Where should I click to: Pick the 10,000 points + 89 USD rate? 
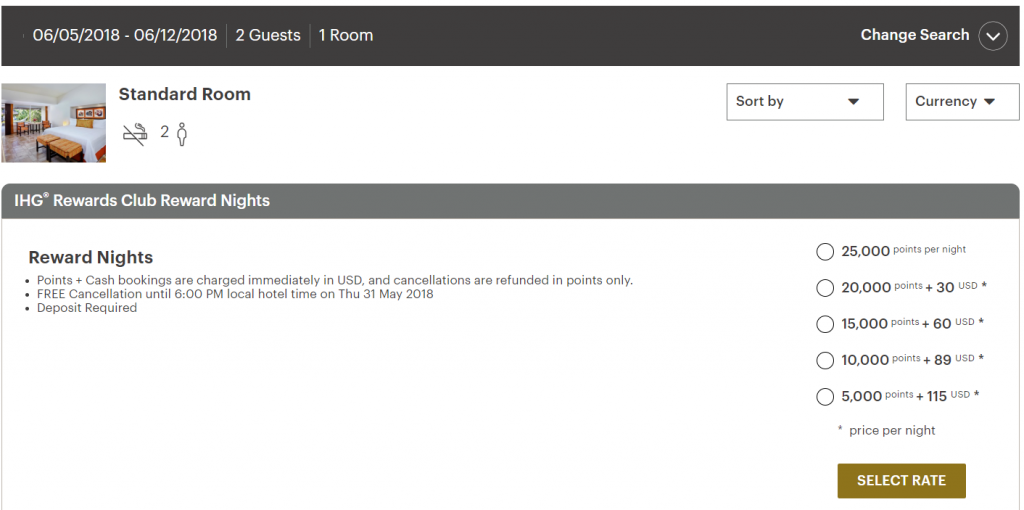(825, 360)
